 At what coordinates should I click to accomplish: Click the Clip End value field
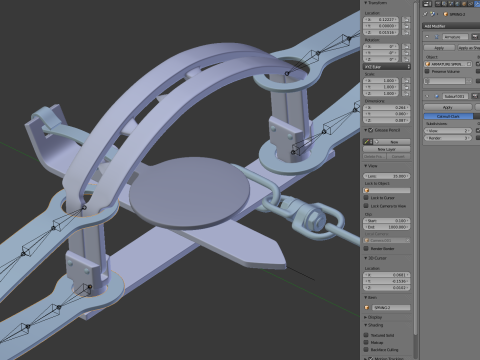pyautogui.click(x=387, y=227)
